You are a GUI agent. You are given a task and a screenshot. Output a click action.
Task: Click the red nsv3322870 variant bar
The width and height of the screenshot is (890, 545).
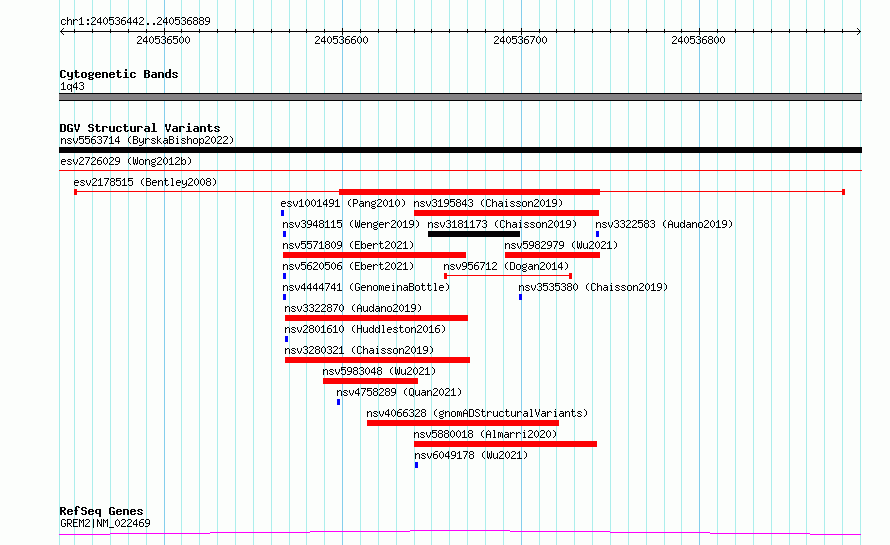pyautogui.click(x=376, y=318)
